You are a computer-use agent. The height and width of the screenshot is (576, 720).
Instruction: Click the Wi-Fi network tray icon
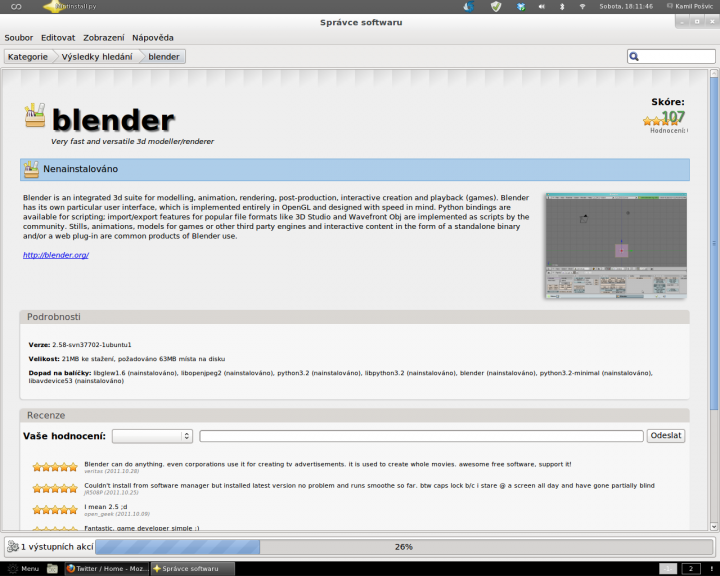[x=582, y=6]
